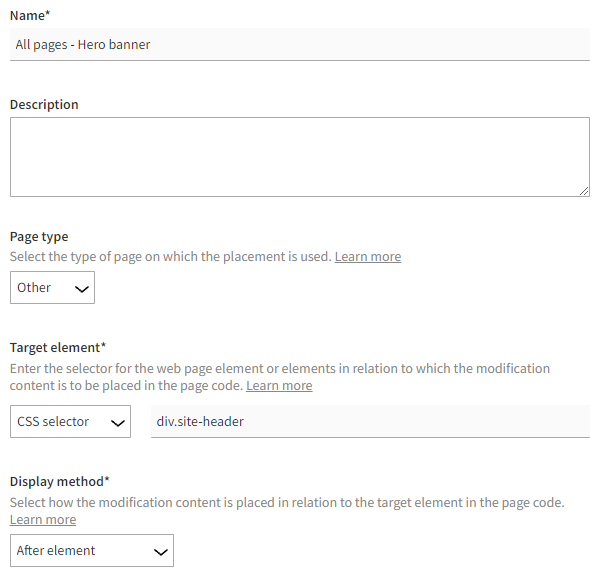Screen dimensions: 600x577
Task: Click the Page type heading label
Action: [x=39, y=237]
